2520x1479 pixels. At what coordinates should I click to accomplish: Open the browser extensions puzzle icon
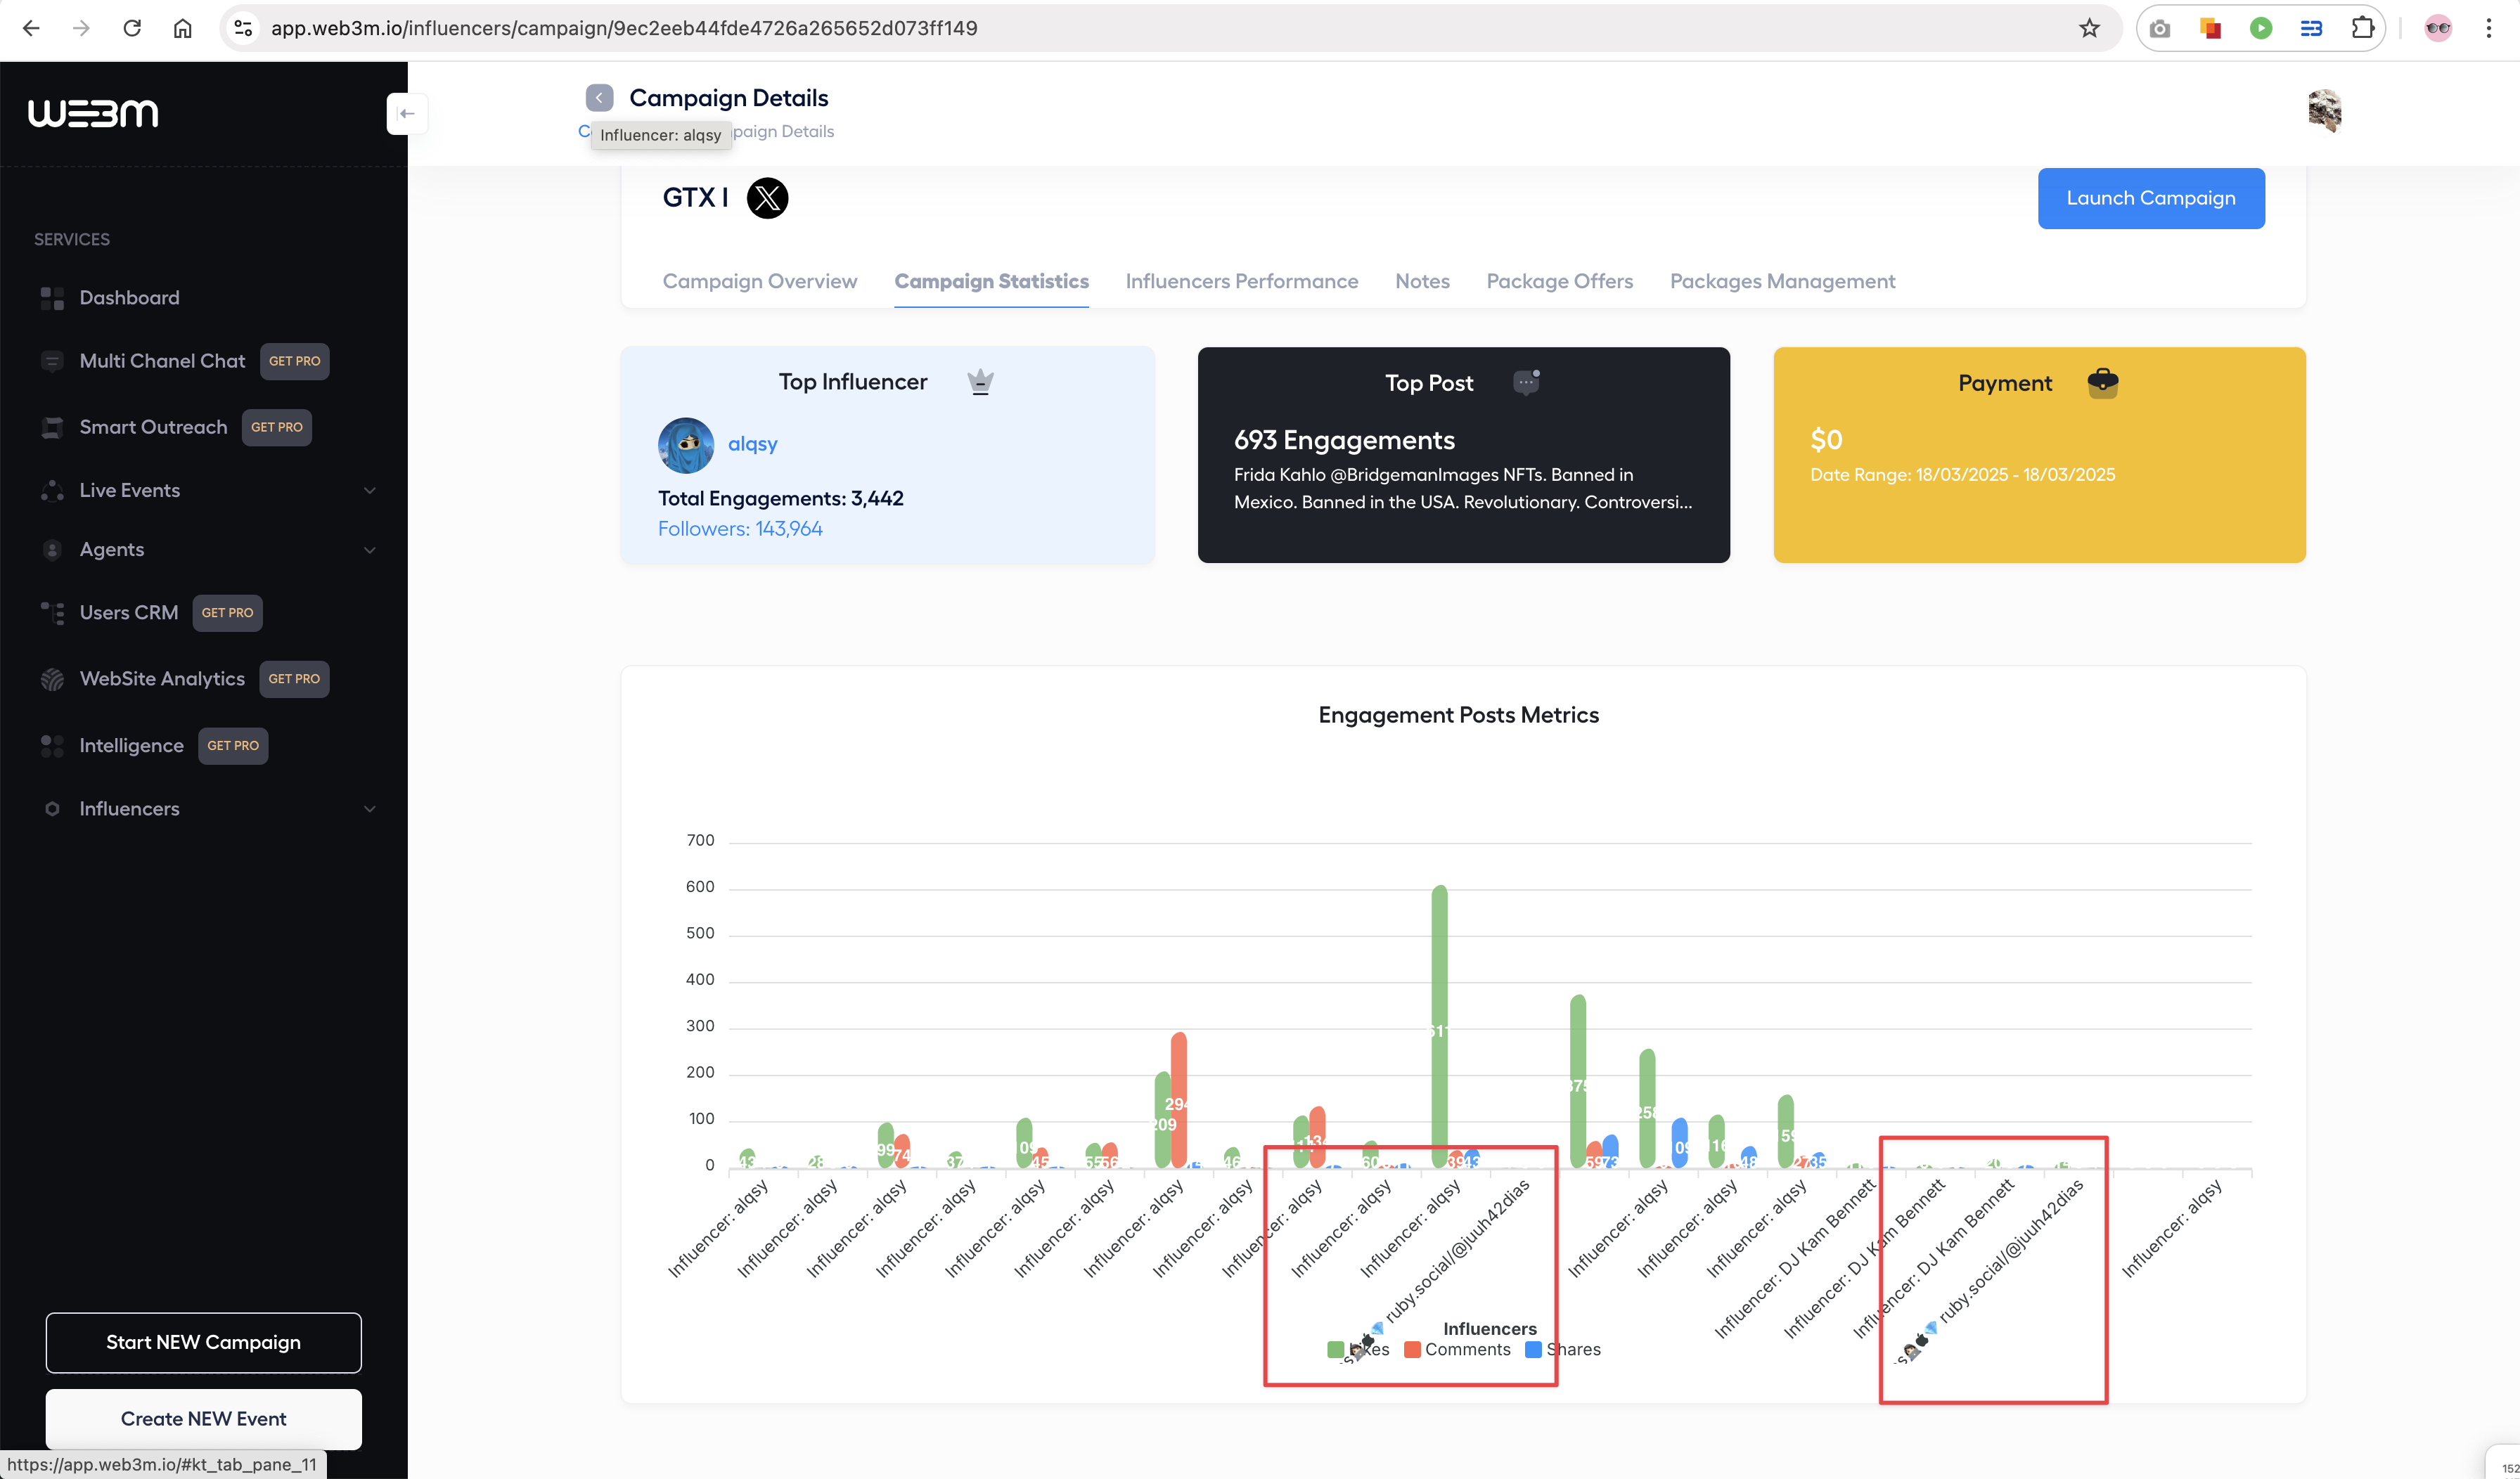pyautogui.click(x=2363, y=28)
